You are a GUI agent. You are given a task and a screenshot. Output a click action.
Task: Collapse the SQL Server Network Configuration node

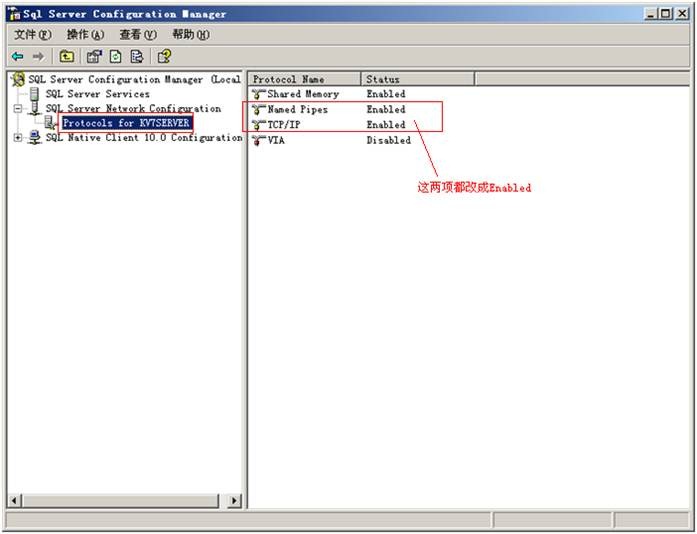click(x=18, y=108)
